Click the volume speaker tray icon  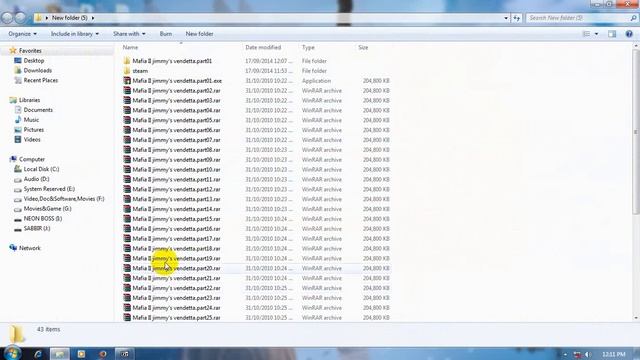coord(588,354)
